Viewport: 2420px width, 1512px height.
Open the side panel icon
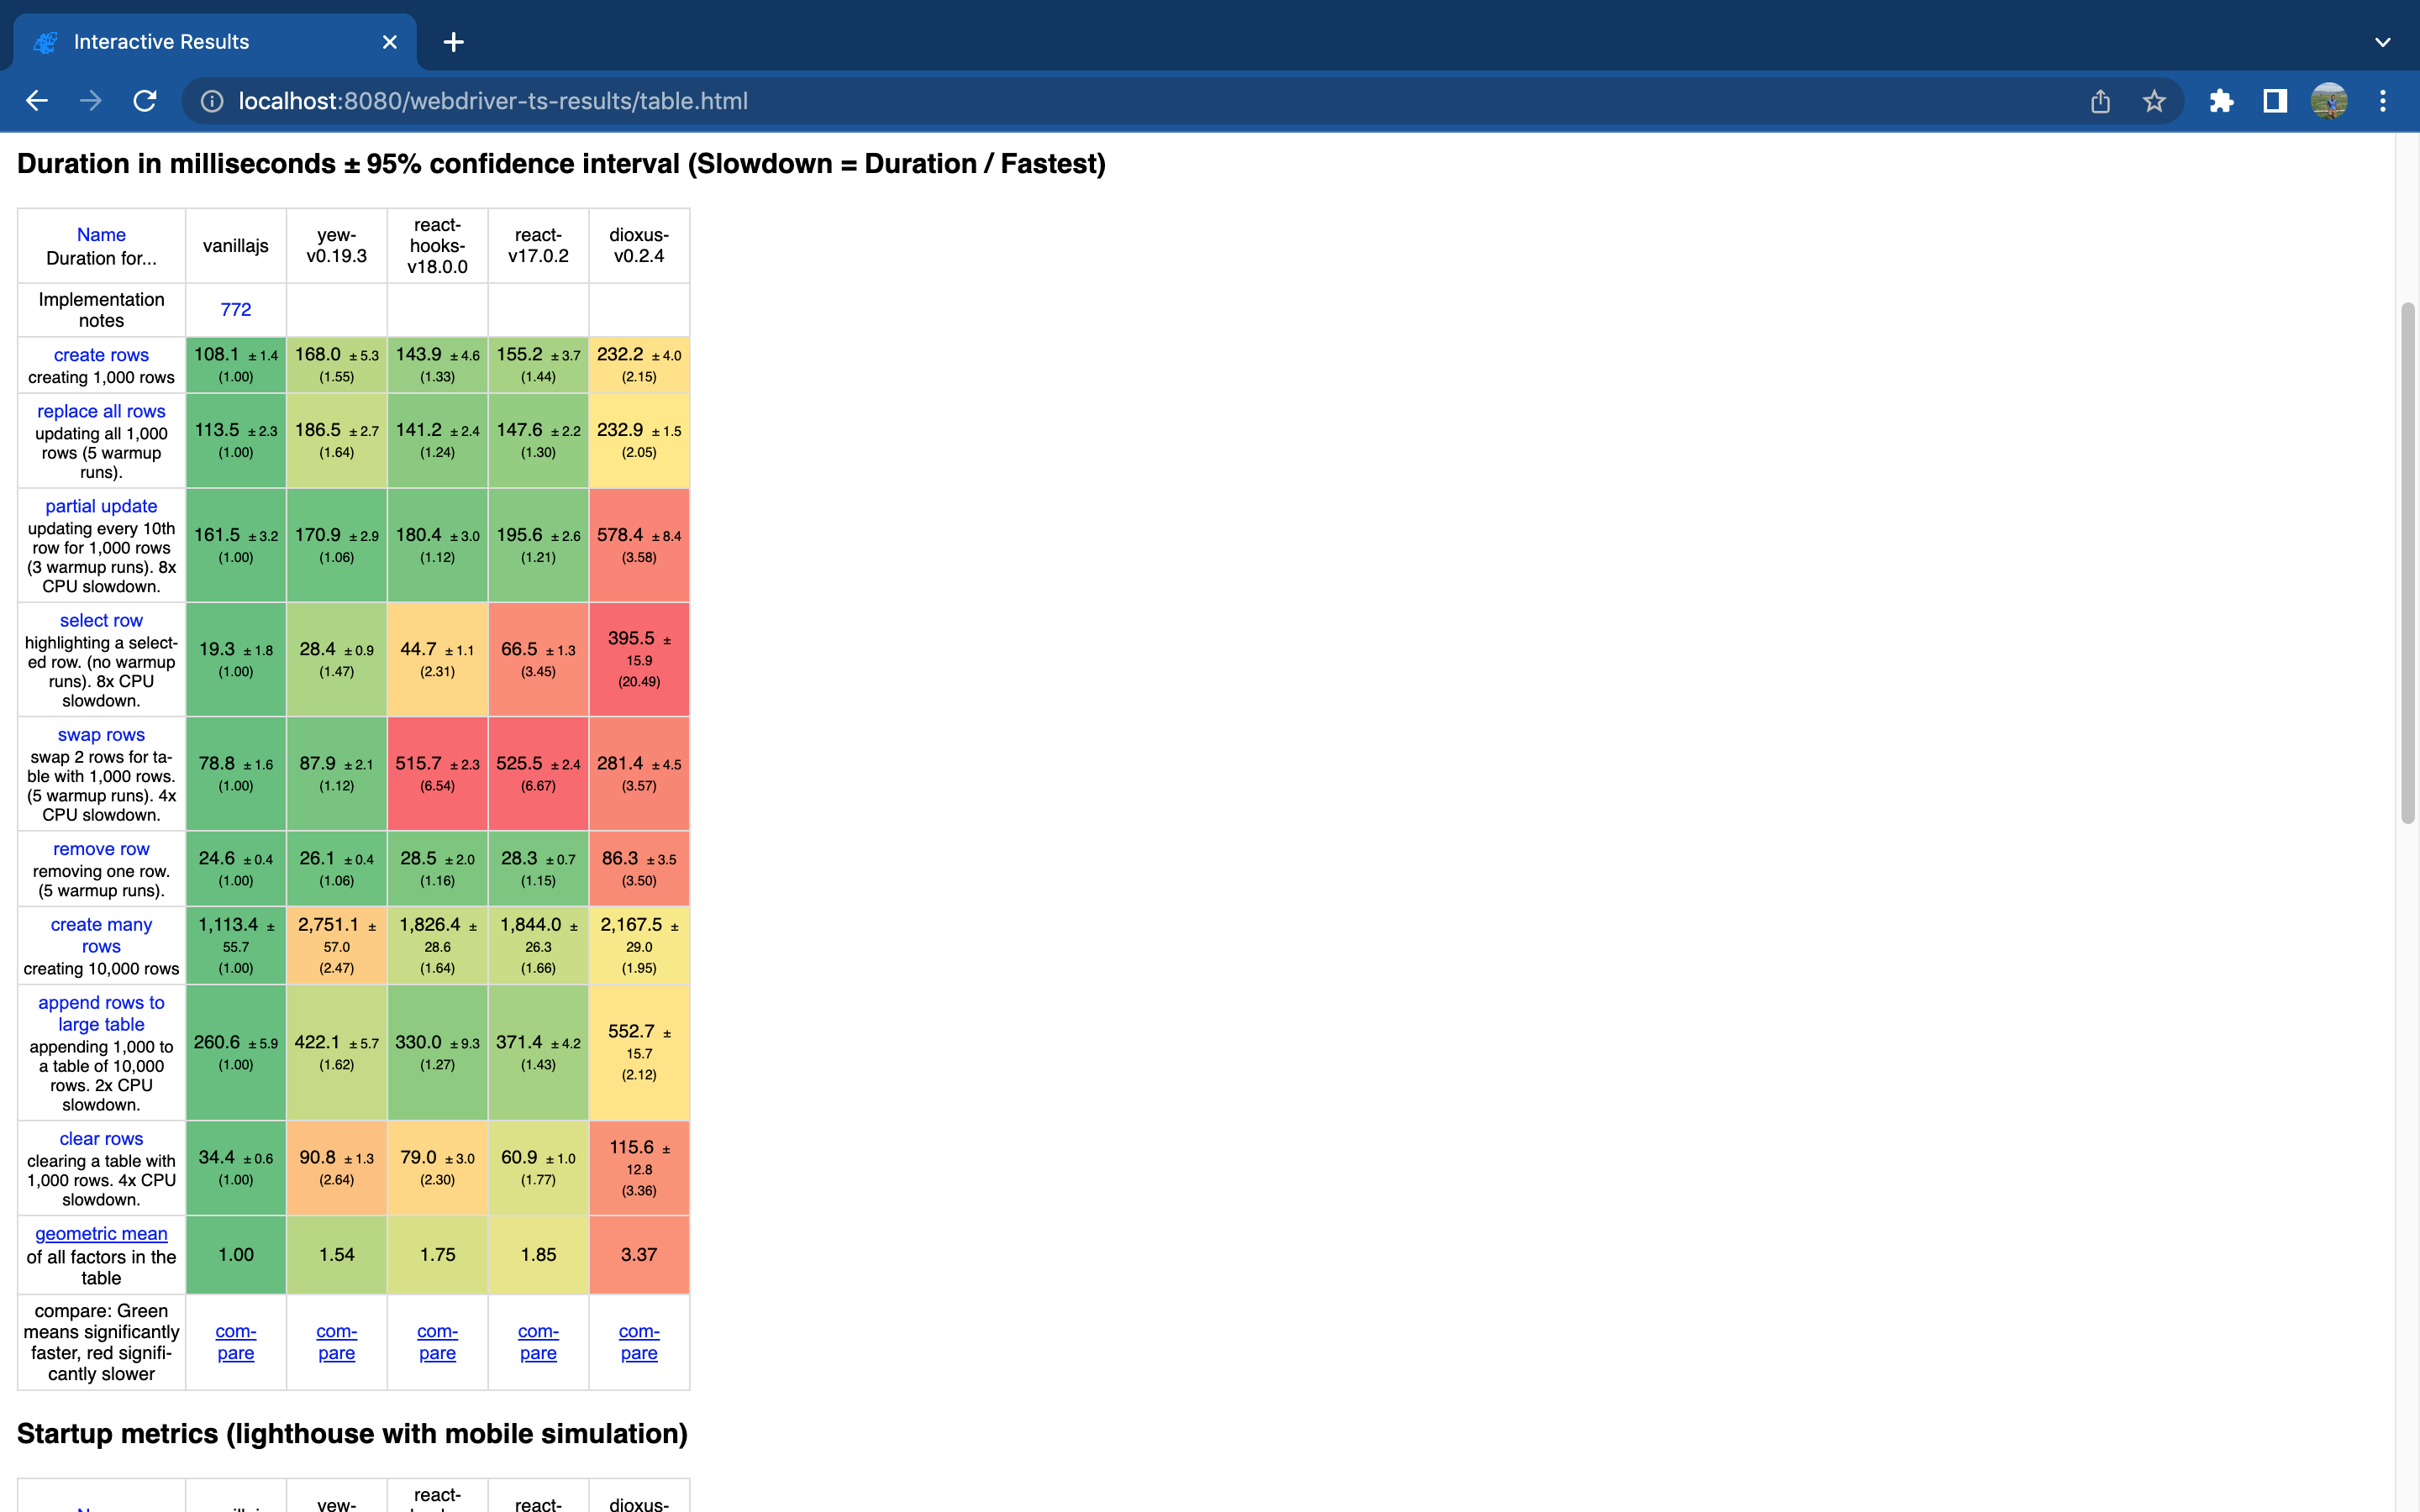coord(2274,100)
